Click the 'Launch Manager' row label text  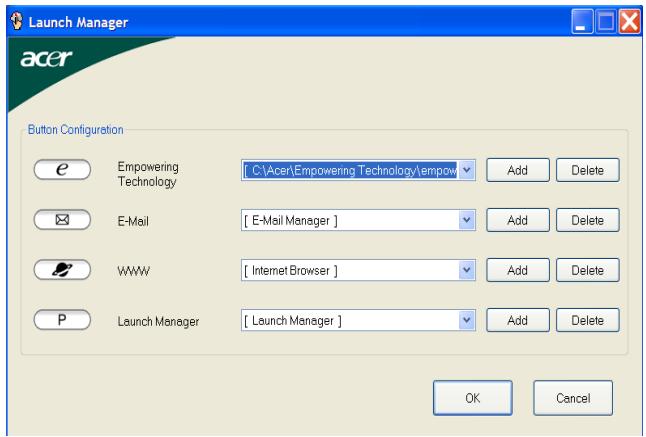pos(158,321)
